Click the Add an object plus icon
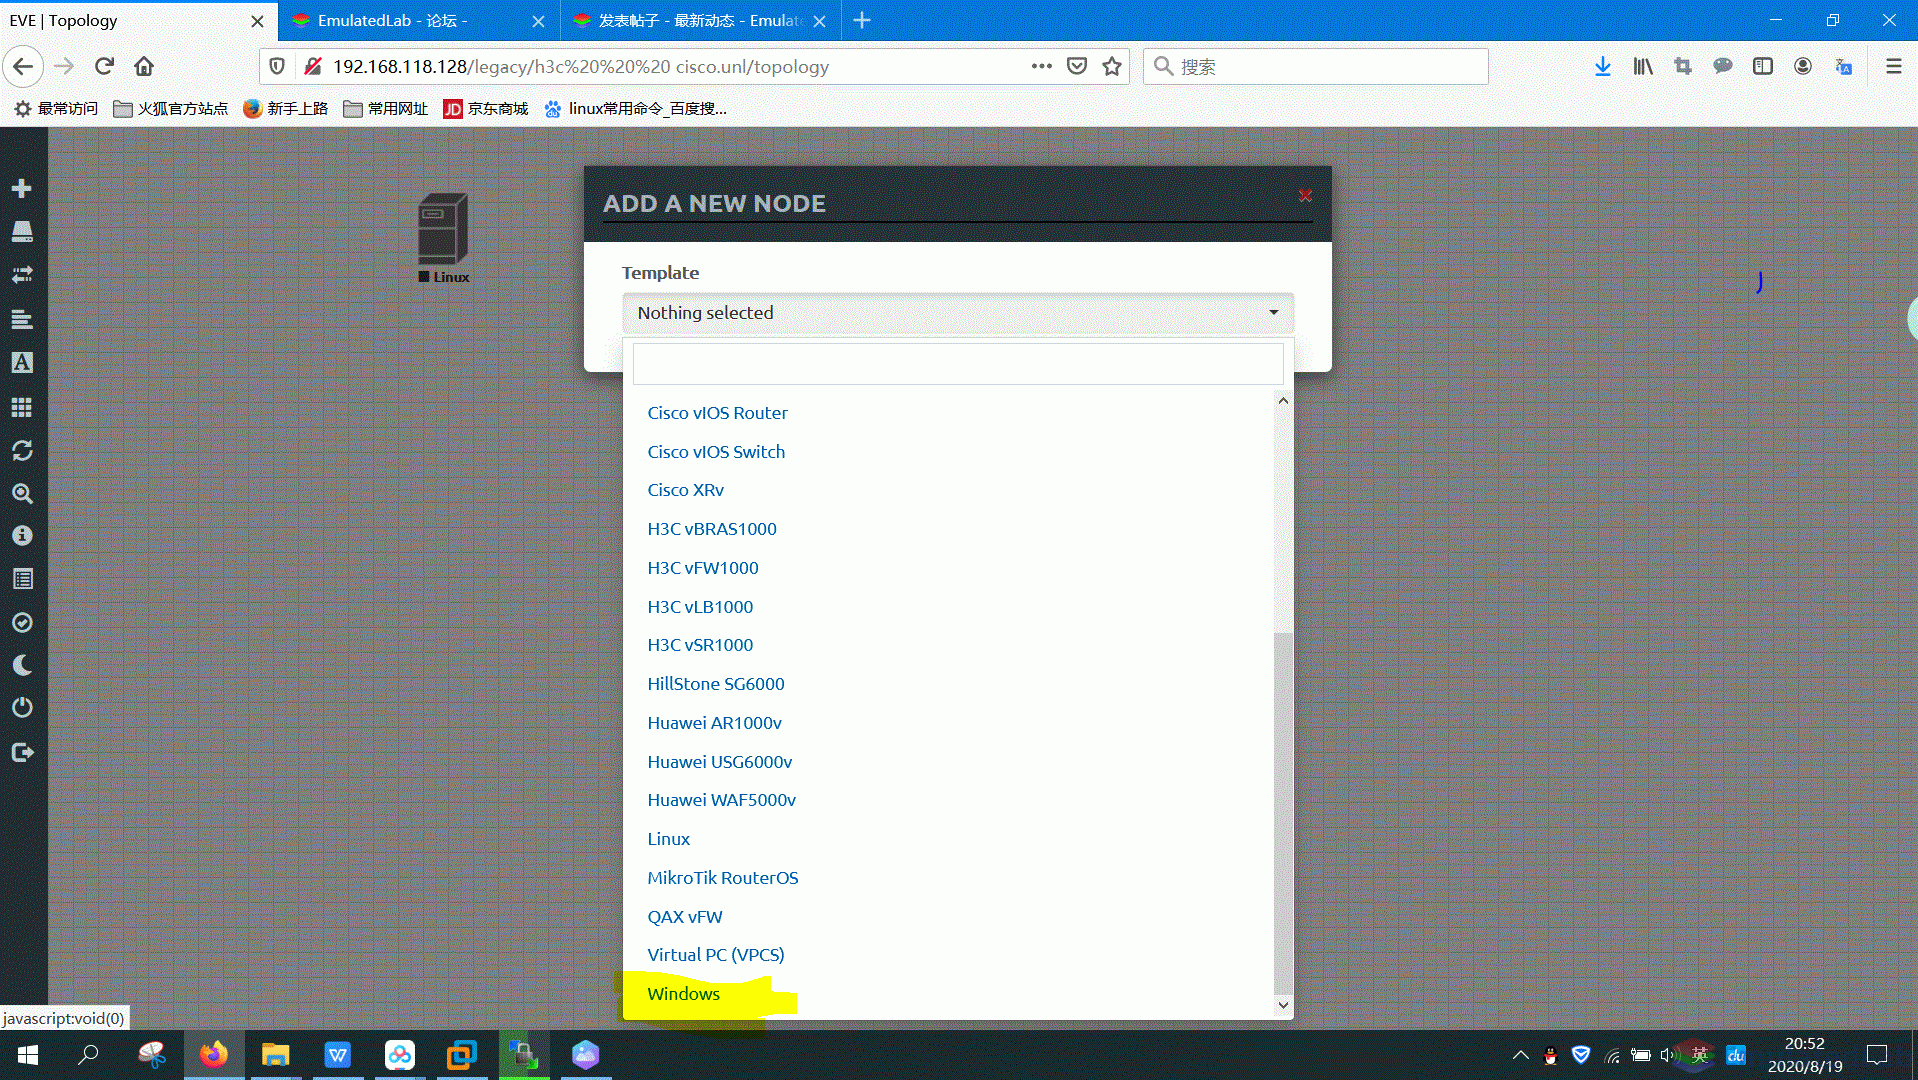1918x1080 pixels. point(22,188)
